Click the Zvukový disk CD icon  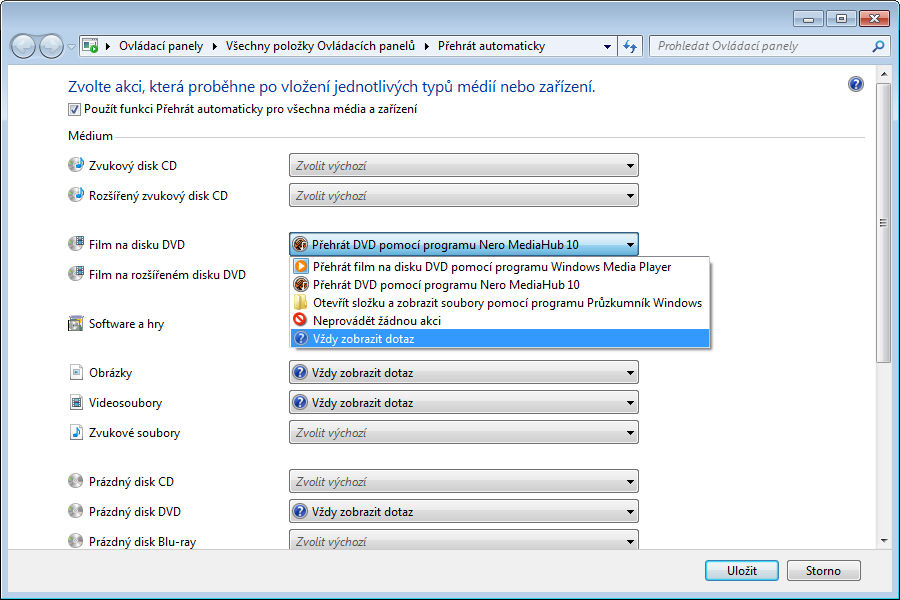coord(75,165)
